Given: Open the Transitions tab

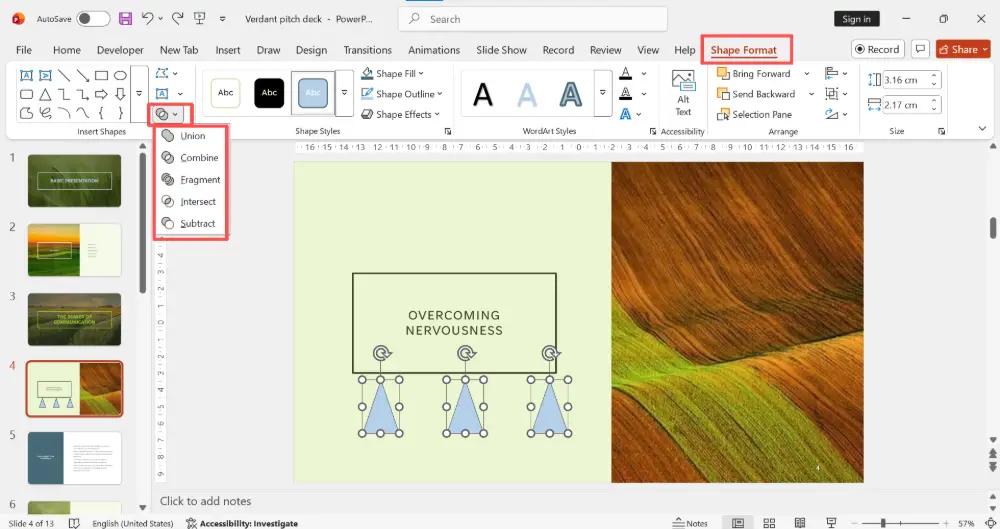Looking at the screenshot, I should click(x=367, y=50).
